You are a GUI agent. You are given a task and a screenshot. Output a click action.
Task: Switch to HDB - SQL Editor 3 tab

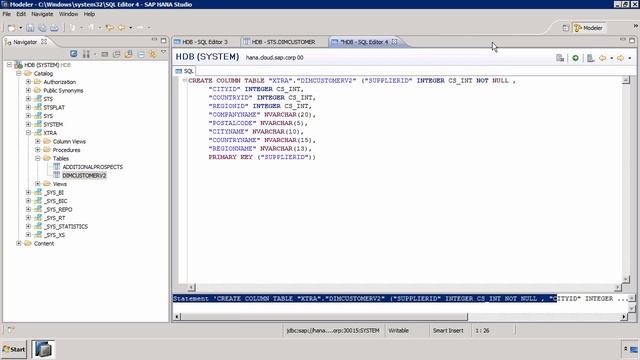(x=205, y=42)
